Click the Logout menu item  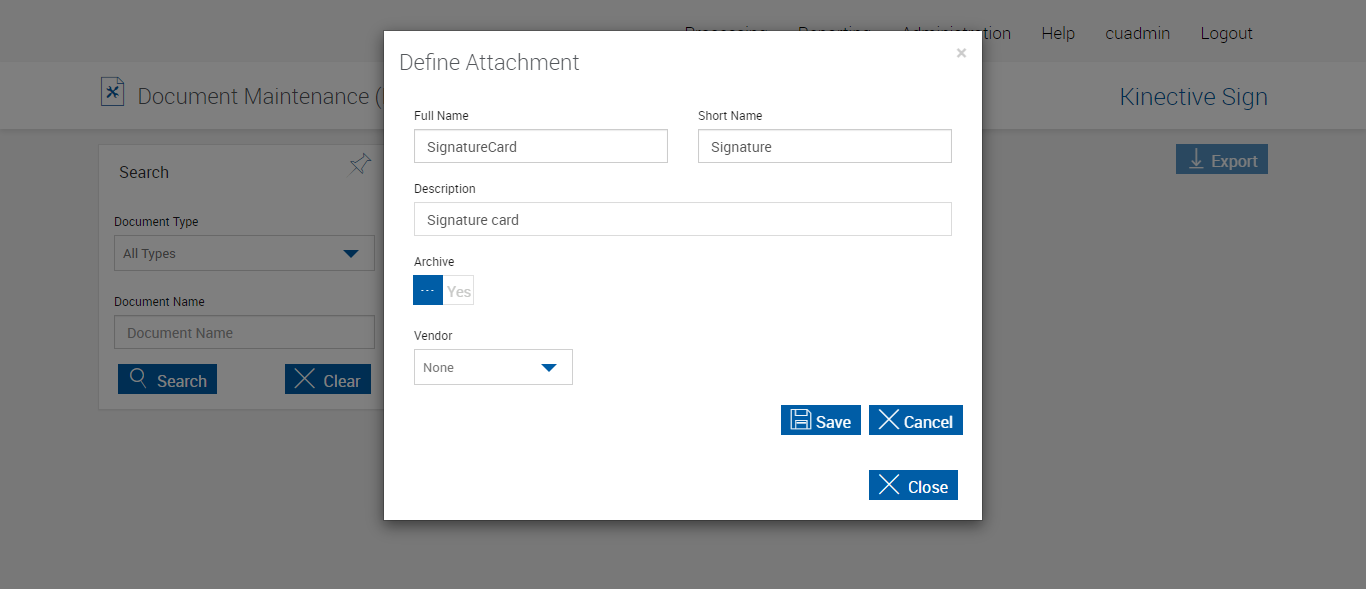click(1226, 33)
